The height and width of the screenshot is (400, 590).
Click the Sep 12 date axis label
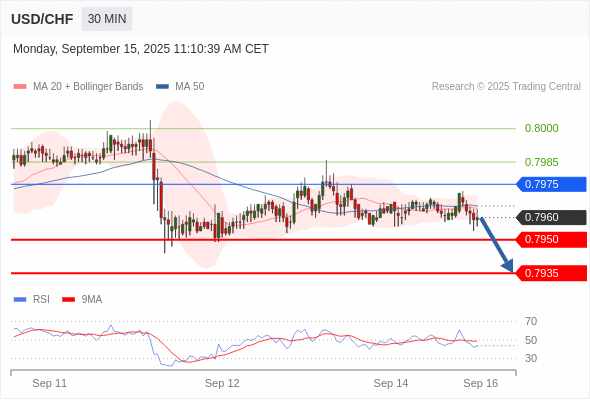(222, 383)
